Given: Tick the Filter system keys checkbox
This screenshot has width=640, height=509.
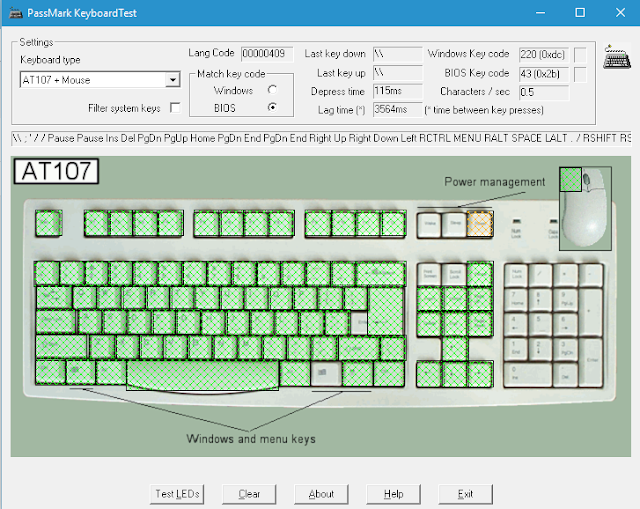Looking at the screenshot, I should tap(175, 108).
